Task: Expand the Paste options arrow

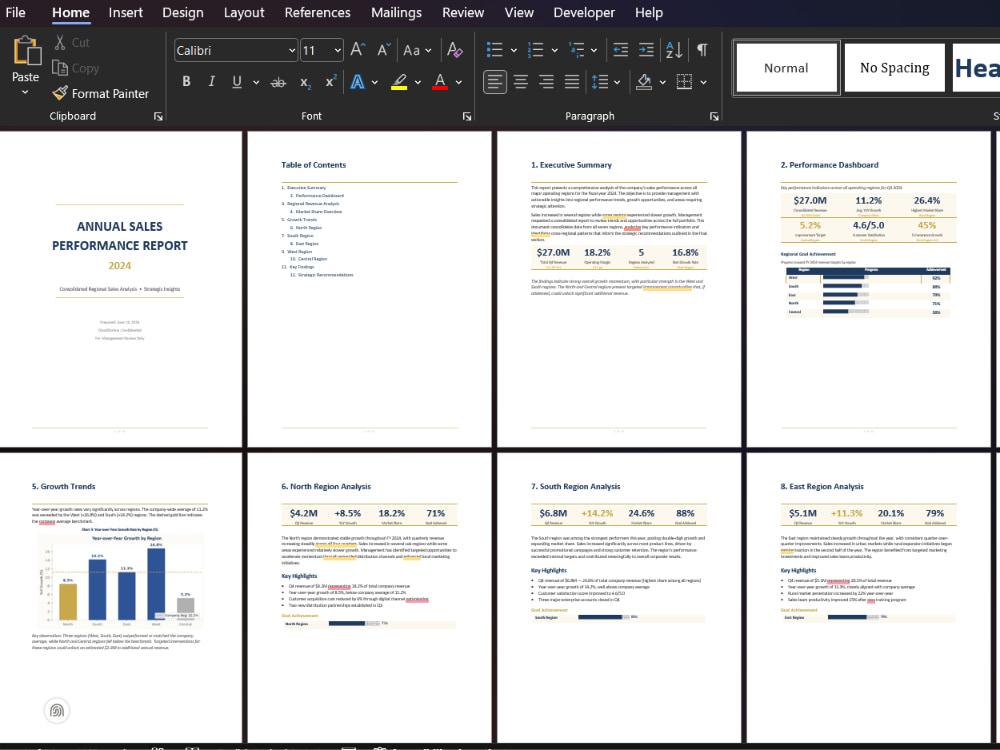Action: click(26, 92)
